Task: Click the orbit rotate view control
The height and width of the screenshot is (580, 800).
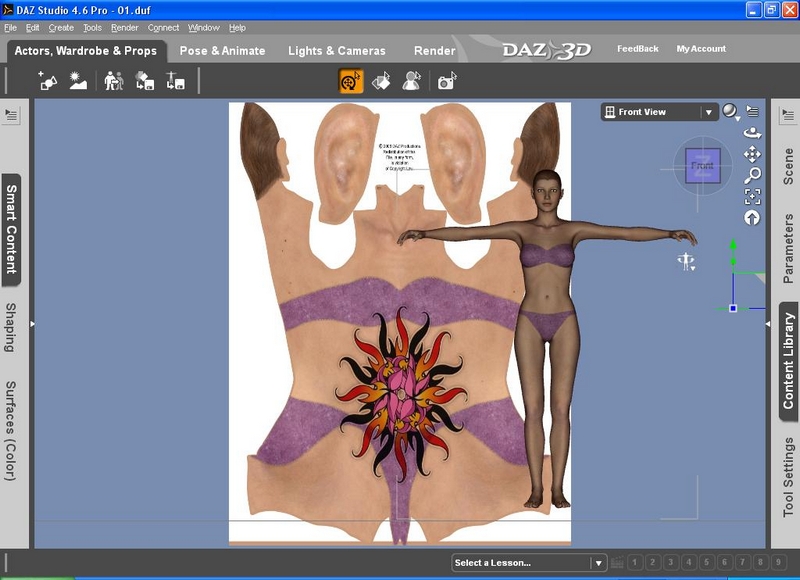Action: (752, 134)
